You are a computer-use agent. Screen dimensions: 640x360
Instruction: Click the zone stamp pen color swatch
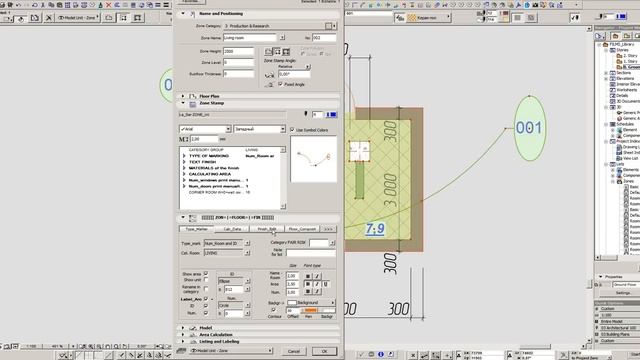[331, 115]
